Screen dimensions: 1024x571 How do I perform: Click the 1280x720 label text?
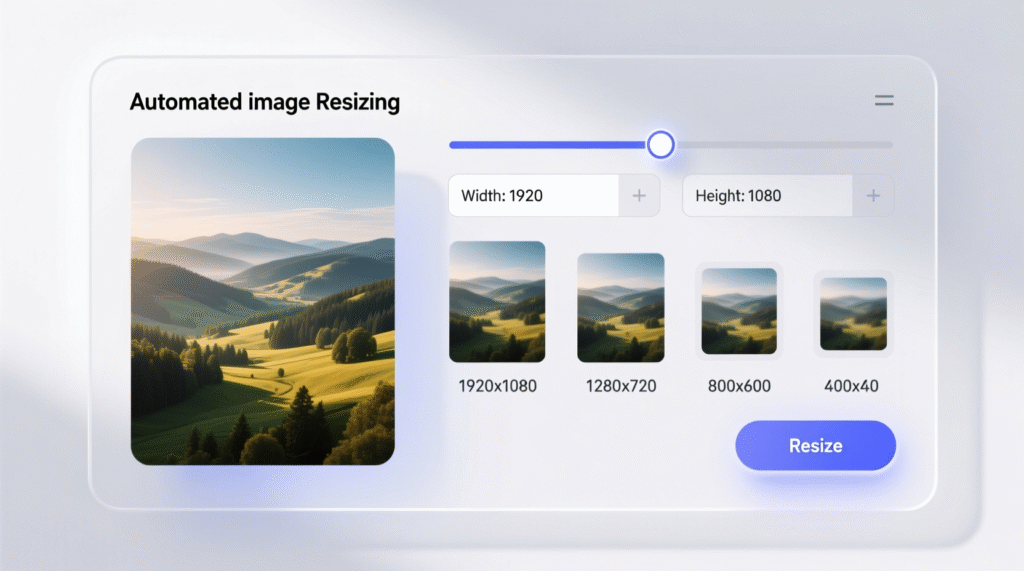click(621, 386)
